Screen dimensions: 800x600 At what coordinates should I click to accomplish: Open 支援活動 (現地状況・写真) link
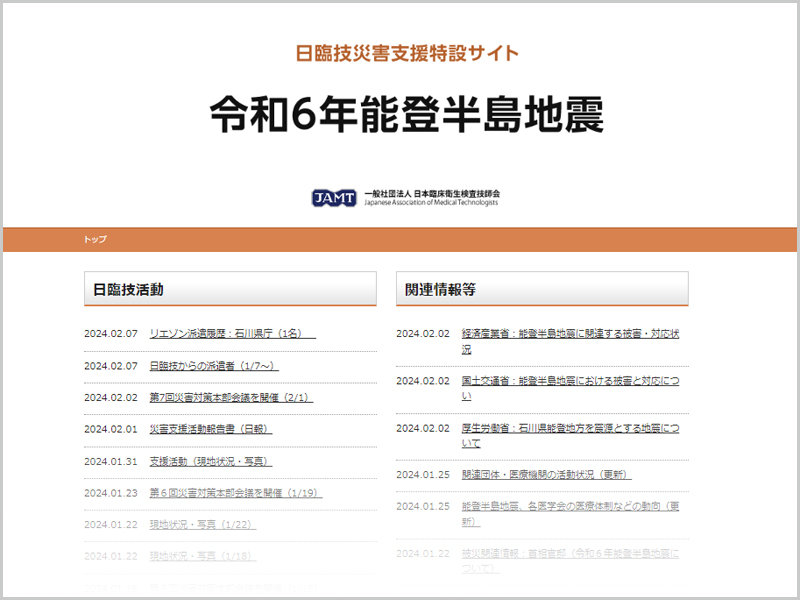(x=210, y=461)
